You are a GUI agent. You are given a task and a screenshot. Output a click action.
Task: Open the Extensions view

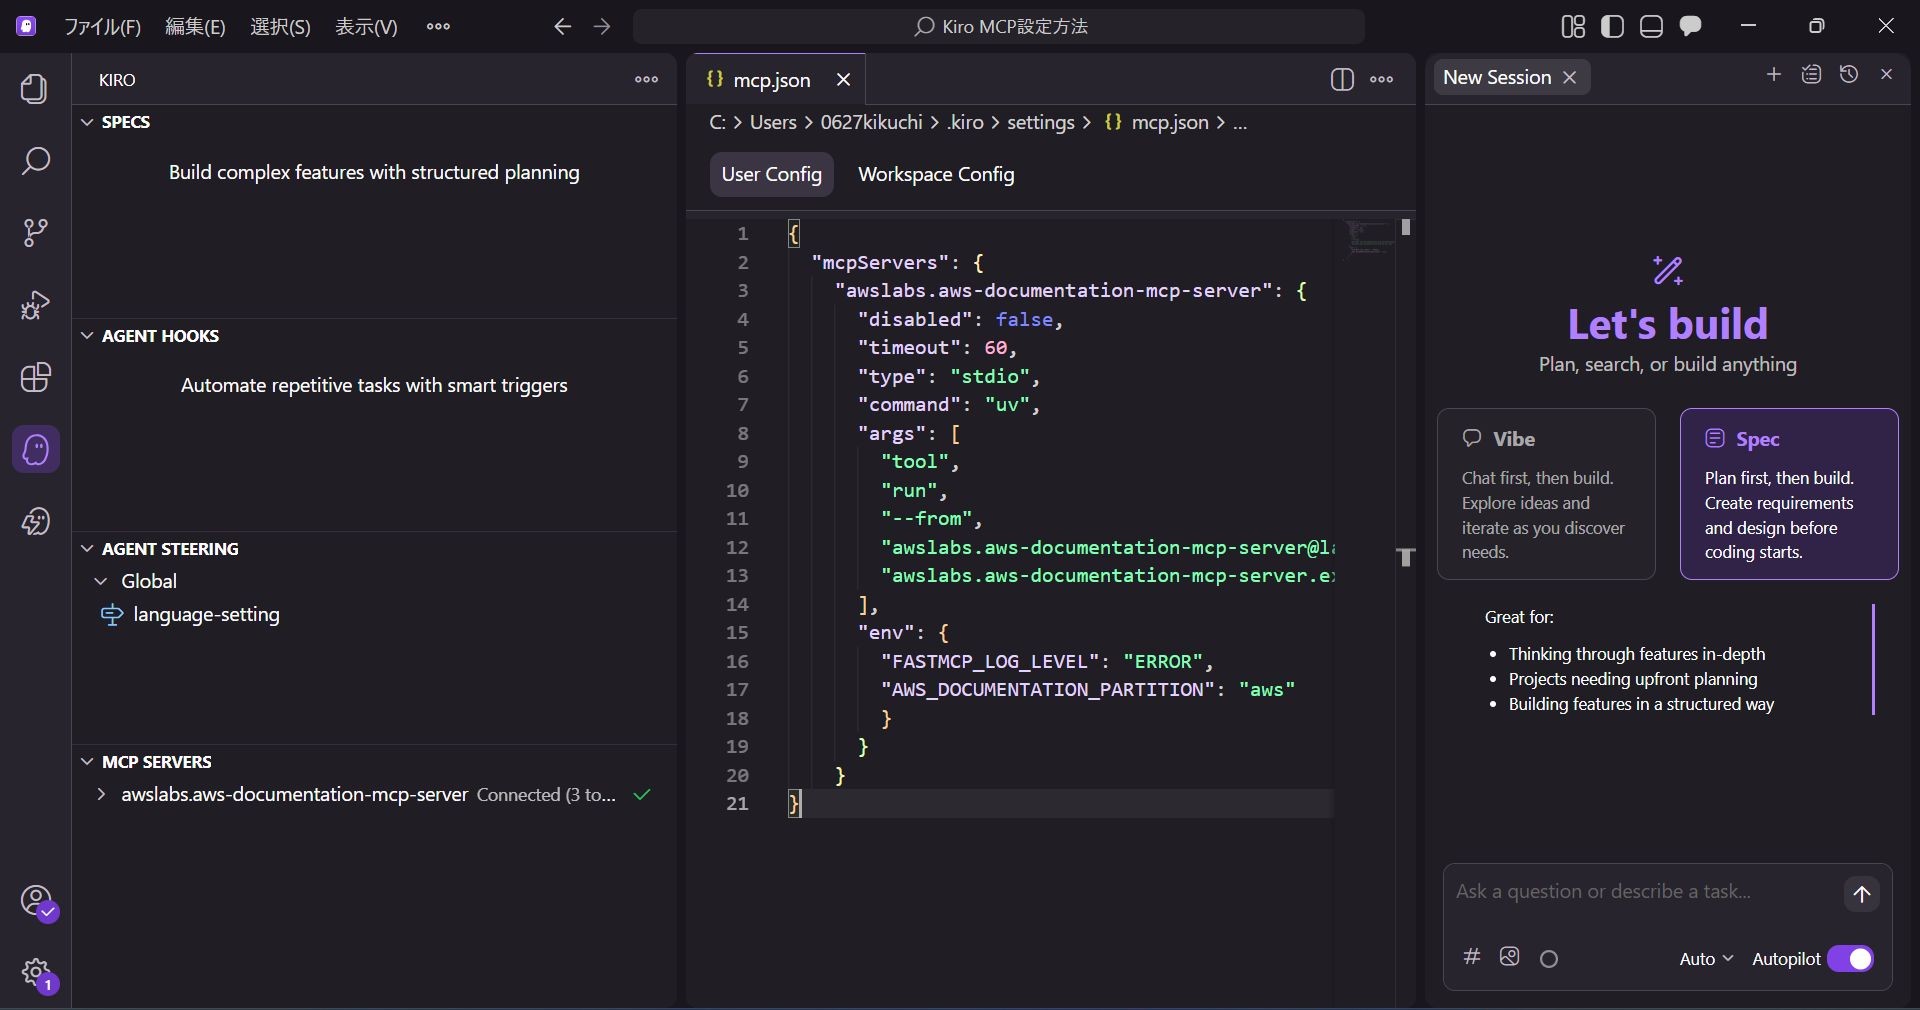point(35,377)
